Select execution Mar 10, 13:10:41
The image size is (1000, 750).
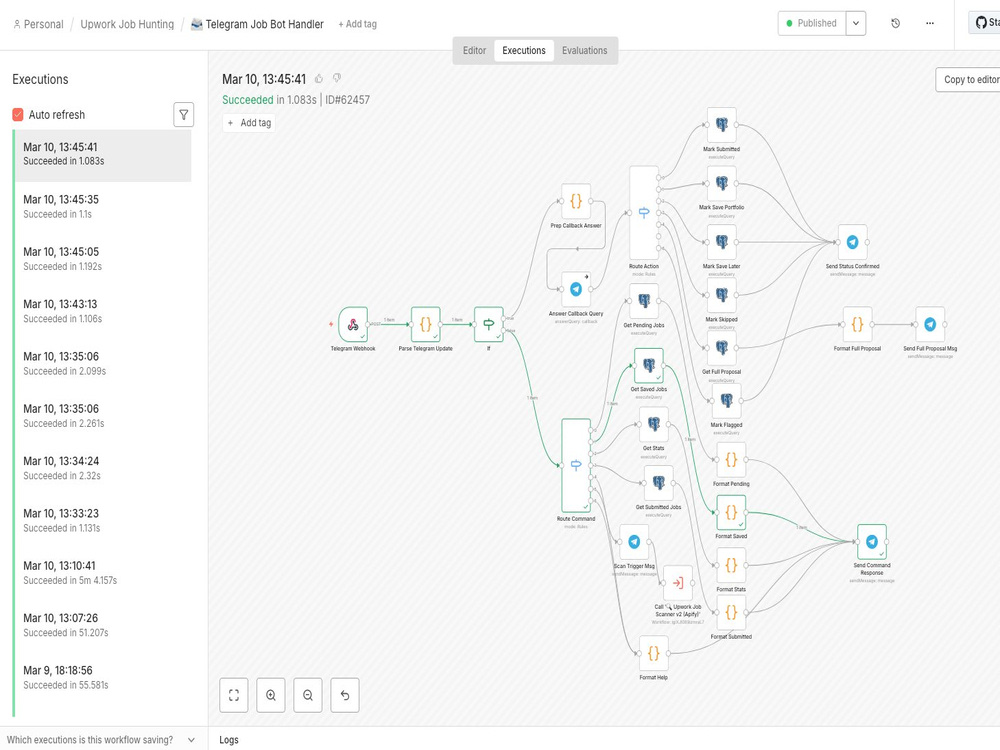coord(102,573)
